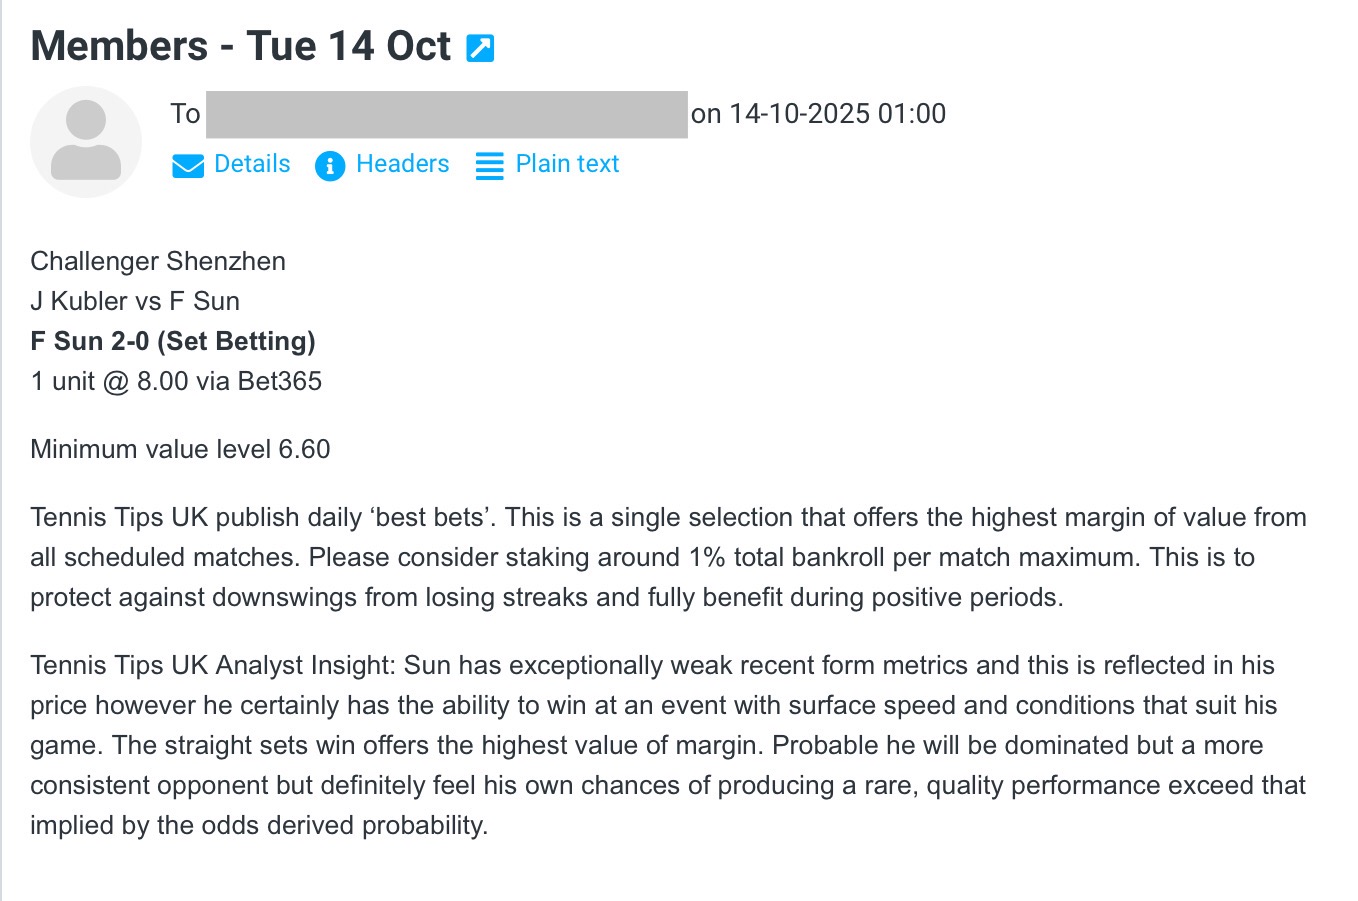
Task: Click the J Kubler vs F Sun text
Action: [135, 301]
